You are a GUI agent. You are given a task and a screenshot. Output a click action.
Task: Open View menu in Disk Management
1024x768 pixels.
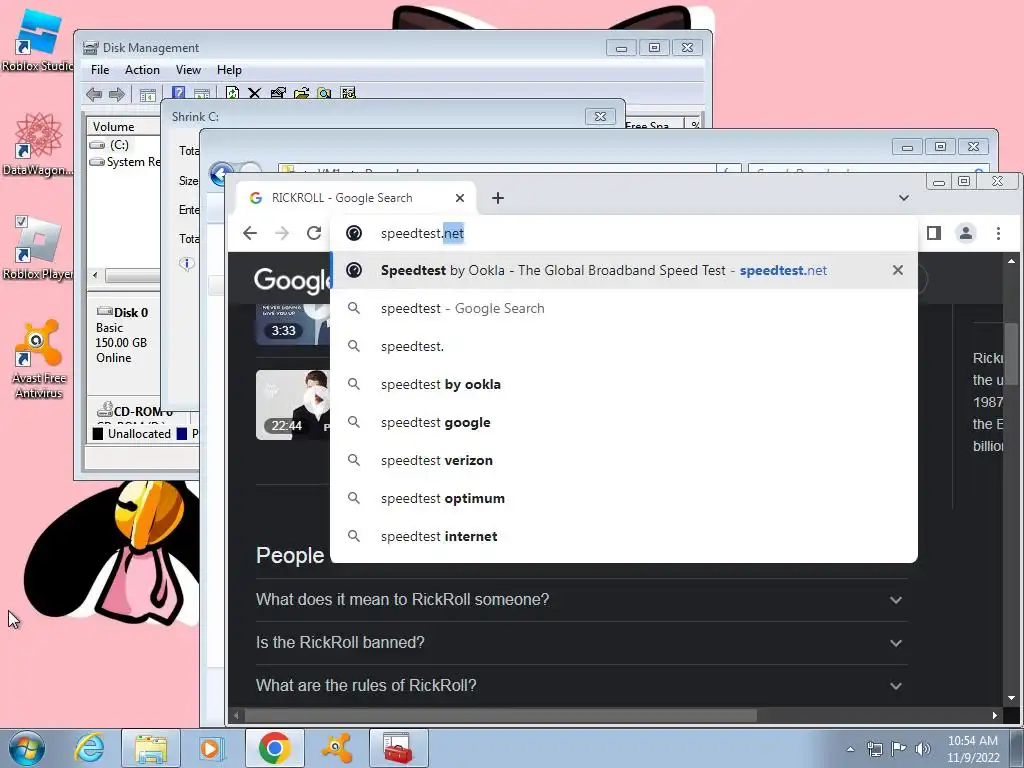tap(188, 70)
